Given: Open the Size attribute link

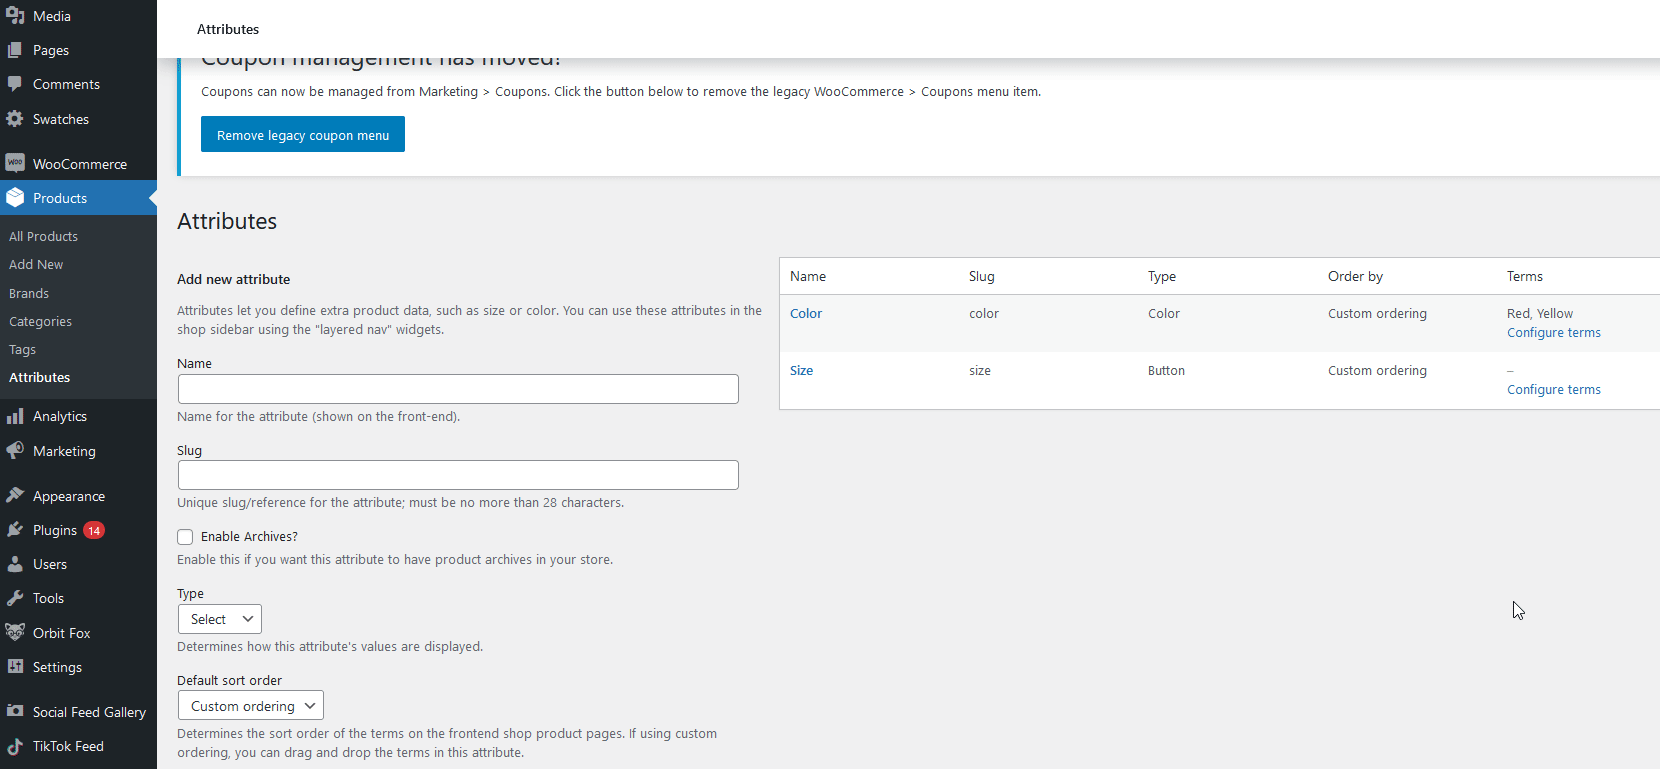Looking at the screenshot, I should tap(801, 370).
